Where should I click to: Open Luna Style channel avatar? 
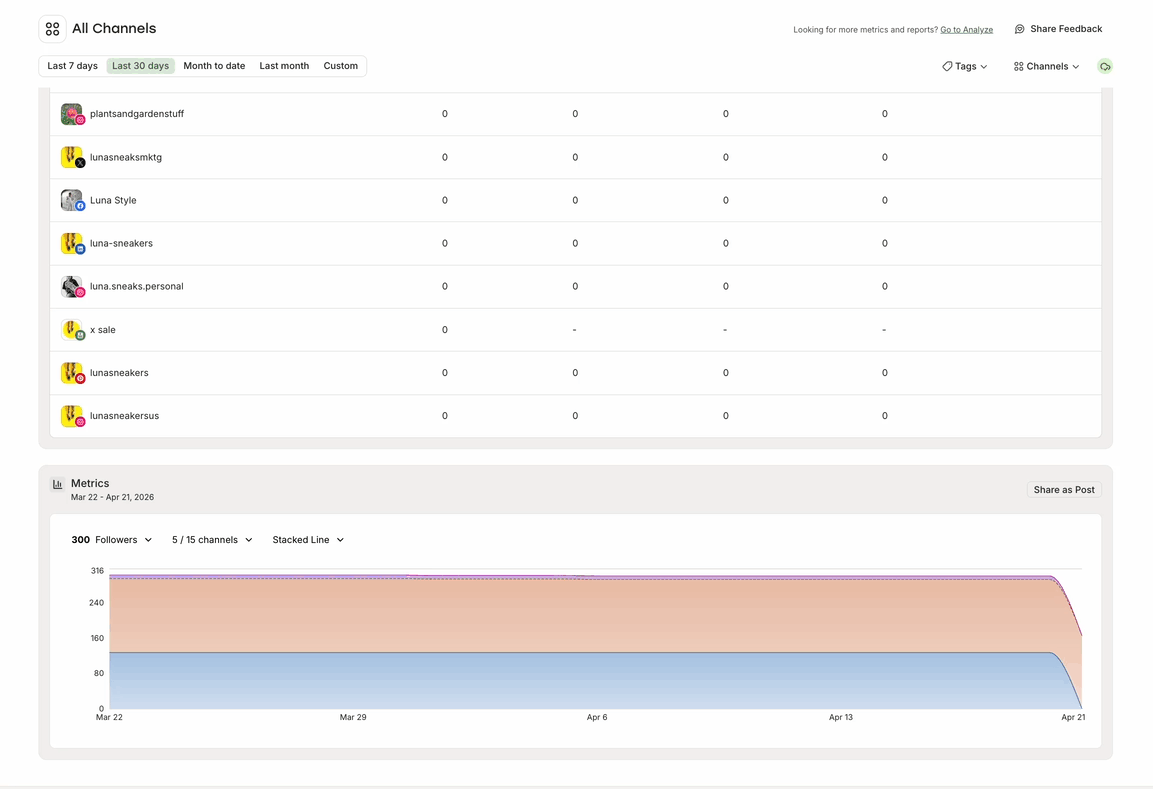pyautogui.click(x=72, y=200)
